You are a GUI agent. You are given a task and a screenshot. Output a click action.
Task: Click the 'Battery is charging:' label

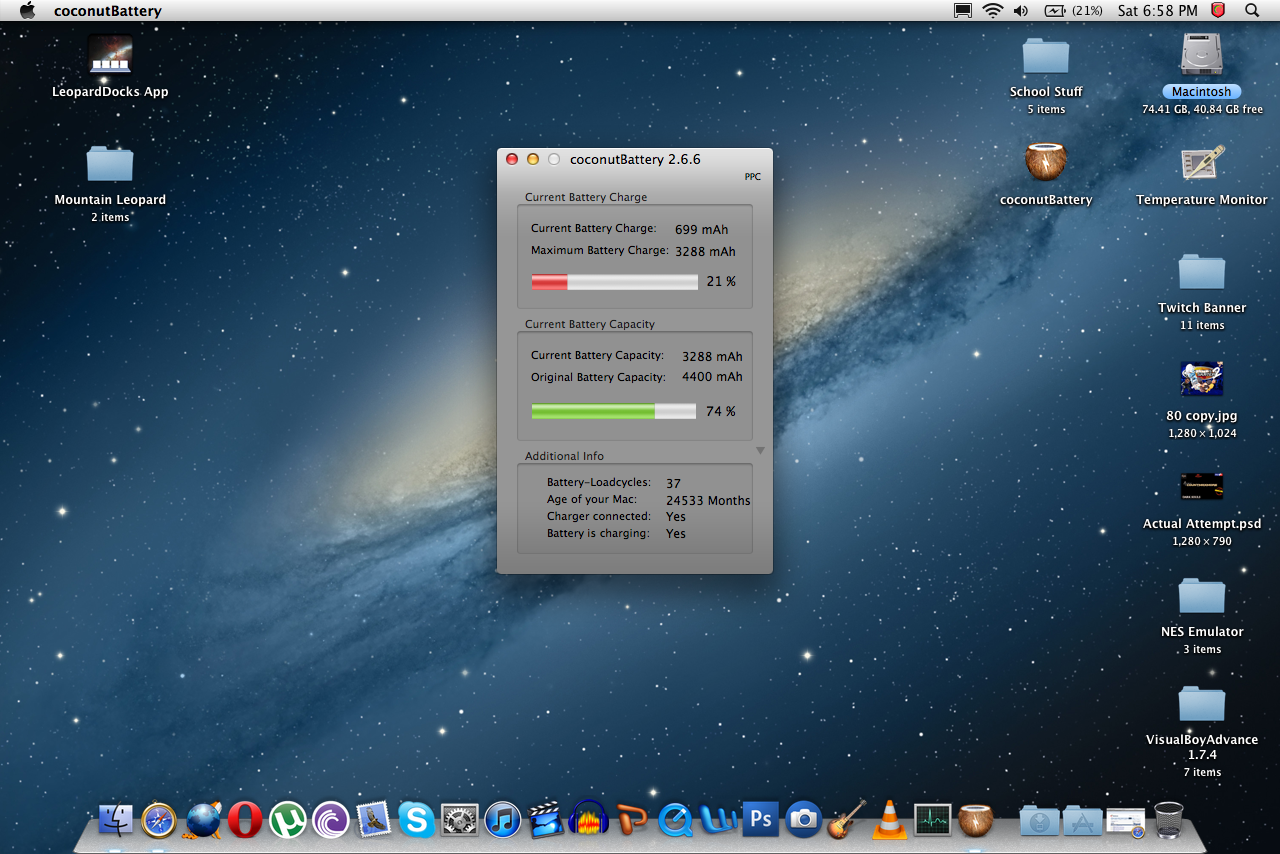[598, 533]
